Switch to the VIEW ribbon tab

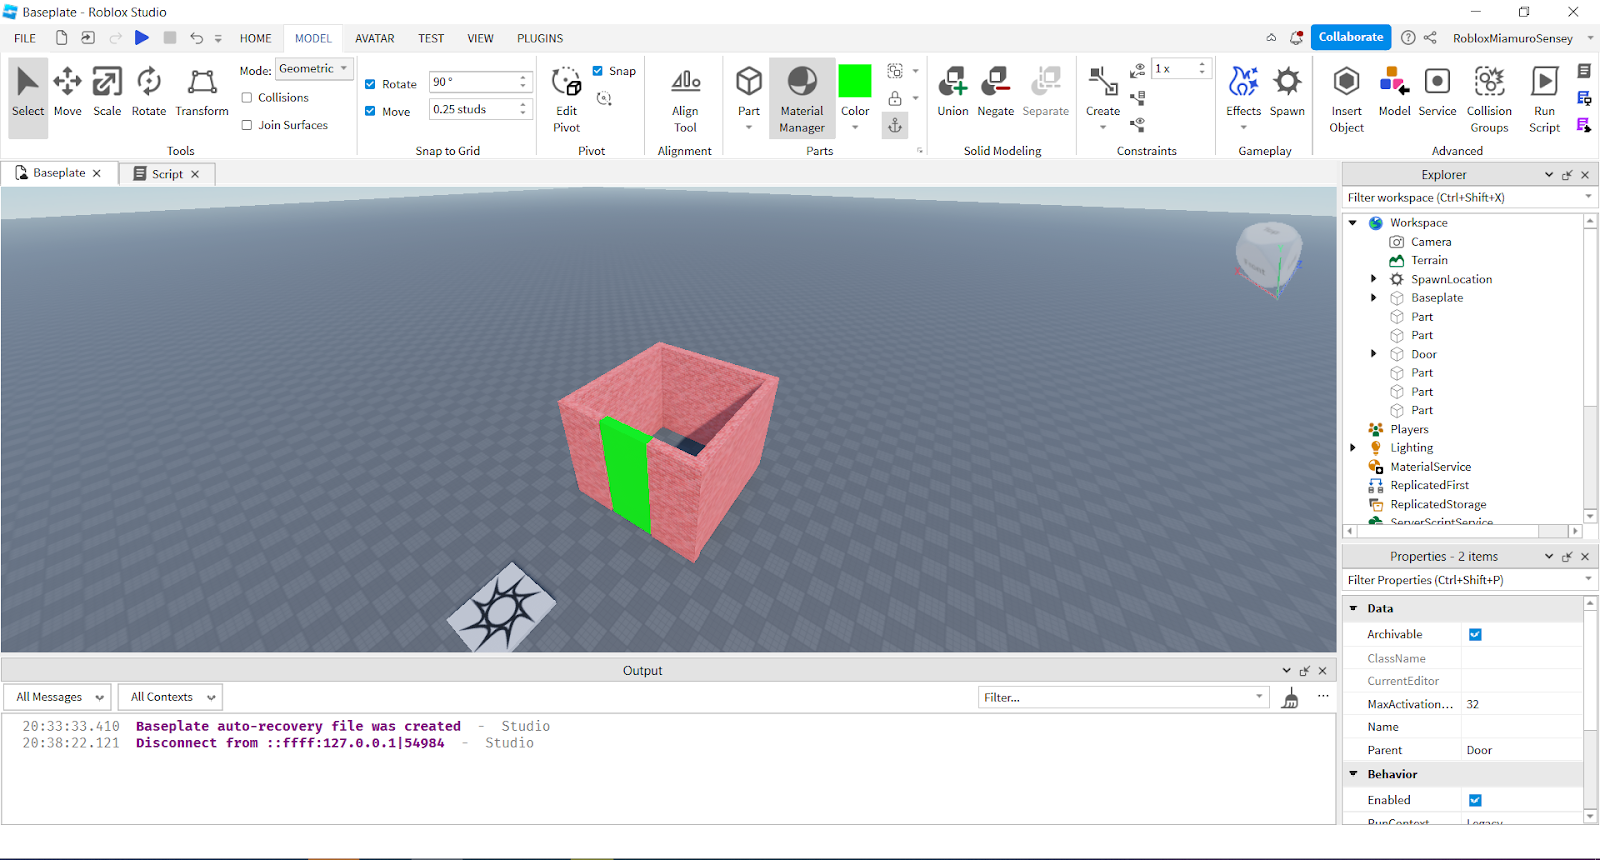[x=481, y=38]
